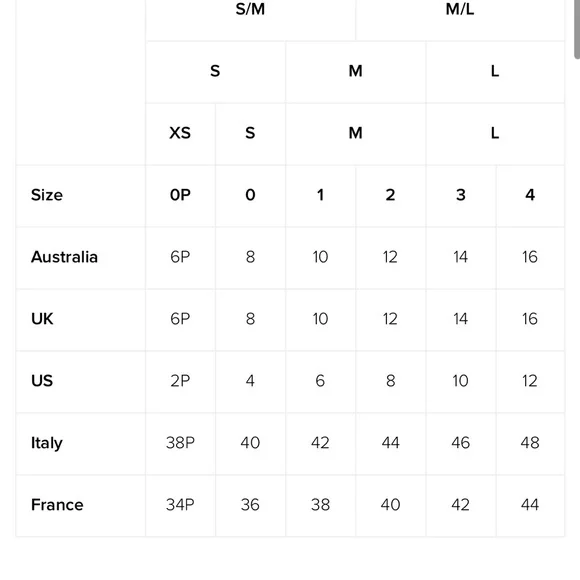Select the 0P size cell
This screenshot has width=580, height=580.
180,195
